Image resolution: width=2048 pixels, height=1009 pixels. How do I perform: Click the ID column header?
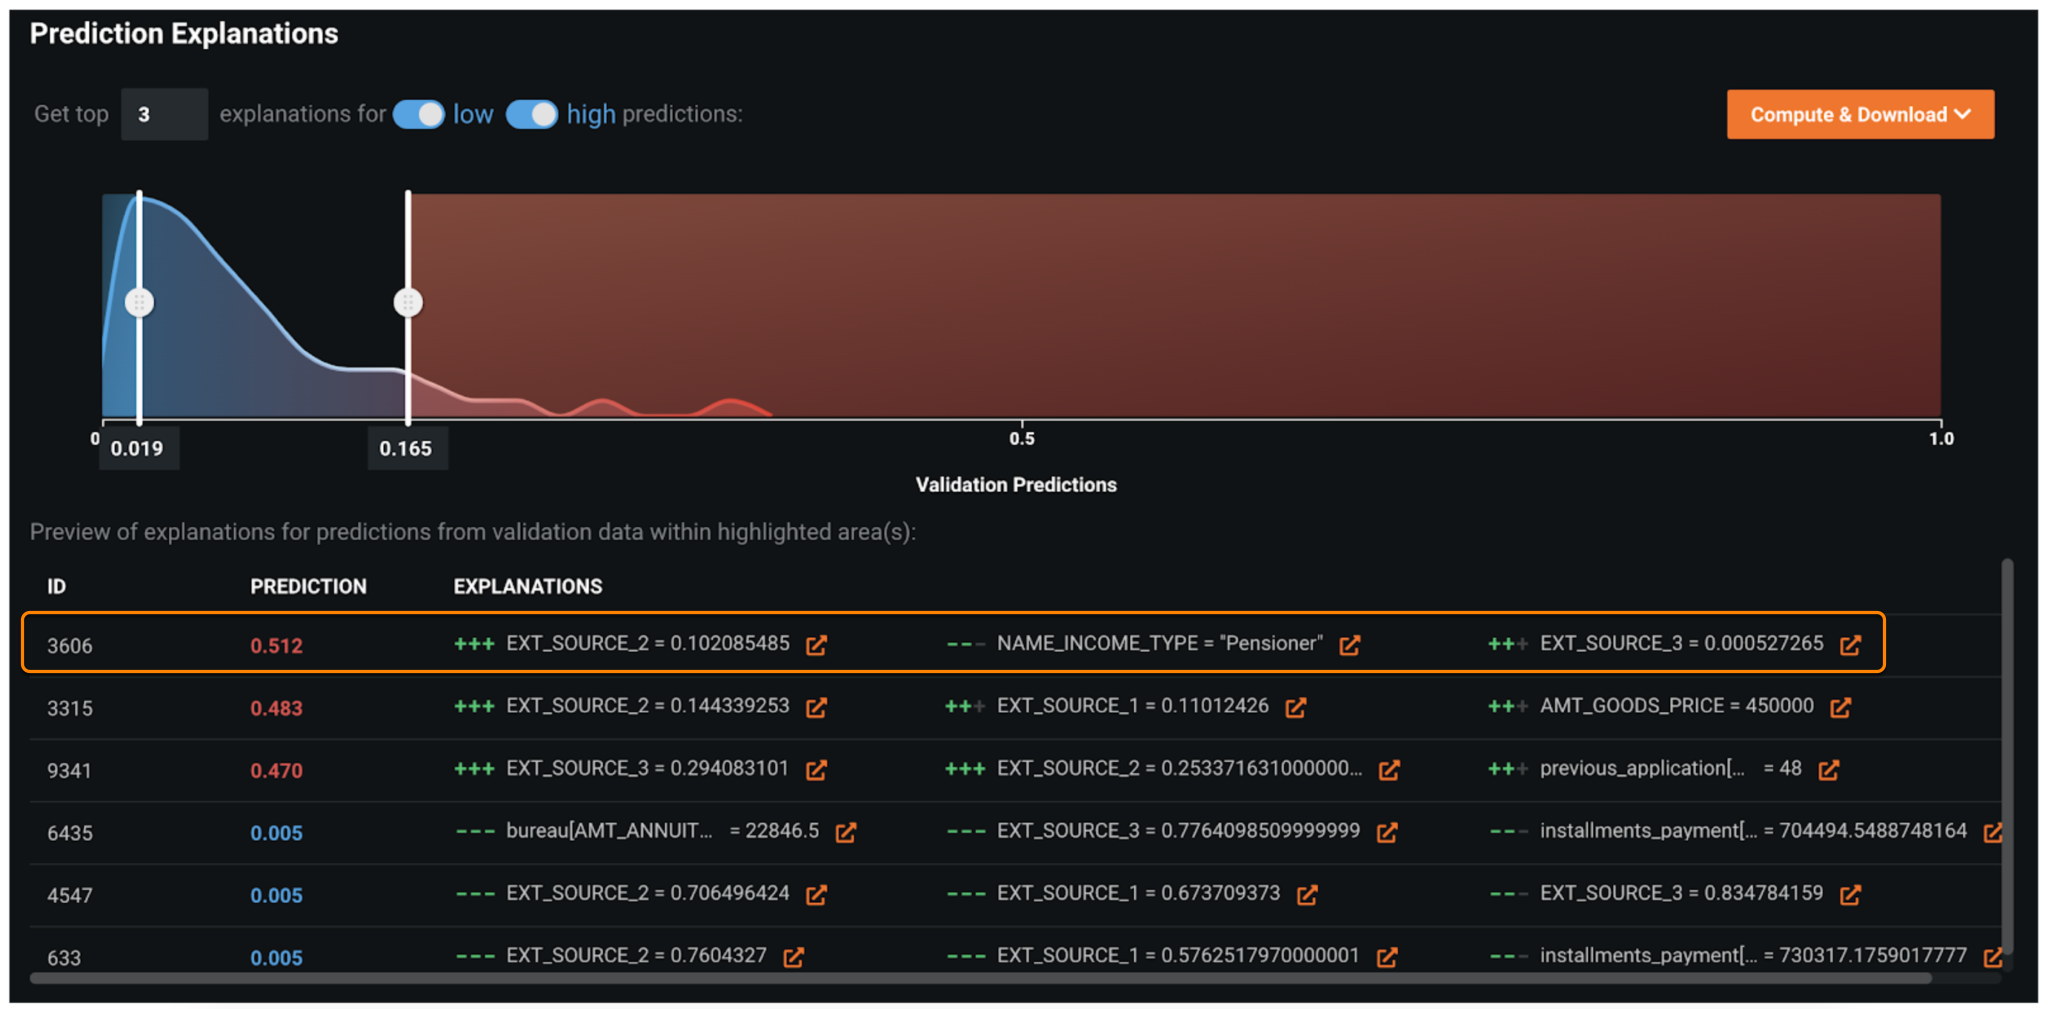[x=57, y=587]
